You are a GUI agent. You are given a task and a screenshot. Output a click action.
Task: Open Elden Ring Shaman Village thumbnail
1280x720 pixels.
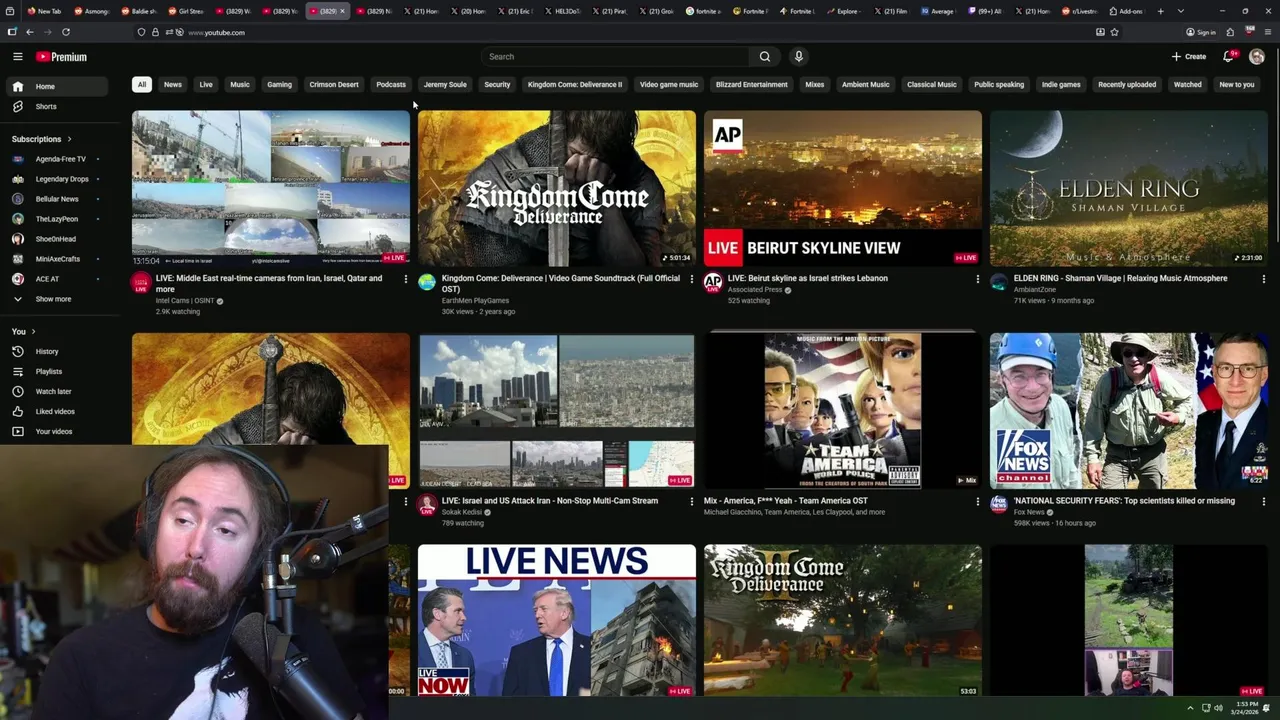tap(1129, 188)
